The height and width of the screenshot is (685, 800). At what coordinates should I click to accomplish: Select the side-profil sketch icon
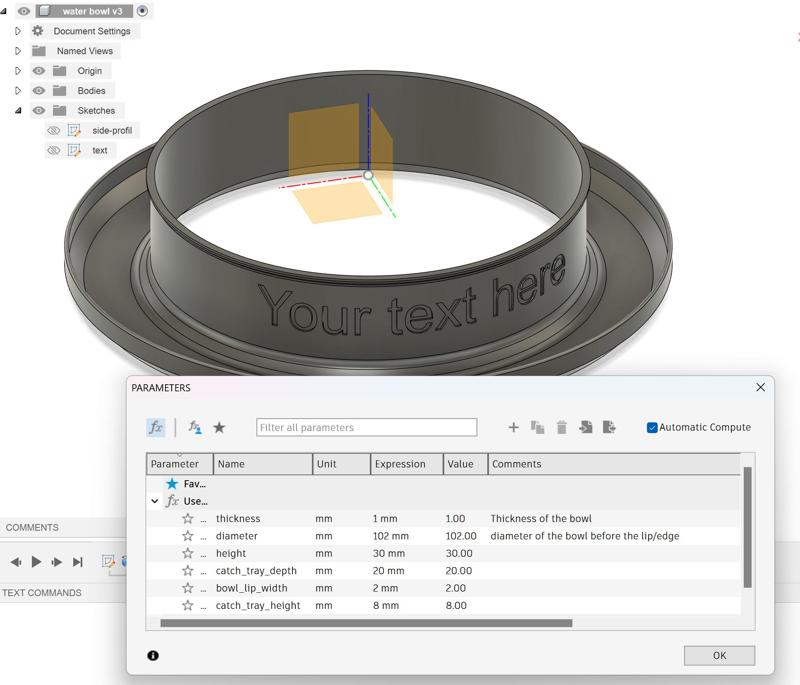[x=74, y=131]
